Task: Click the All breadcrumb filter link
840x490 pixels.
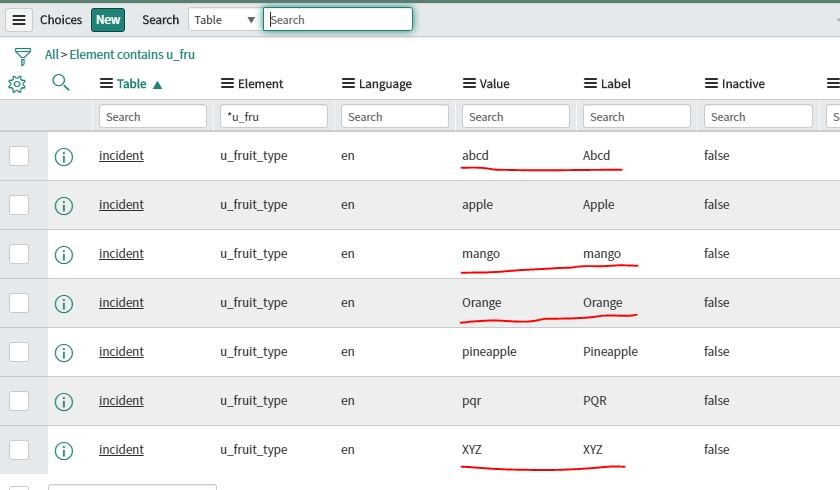Action: pyautogui.click(x=51, y=55)
